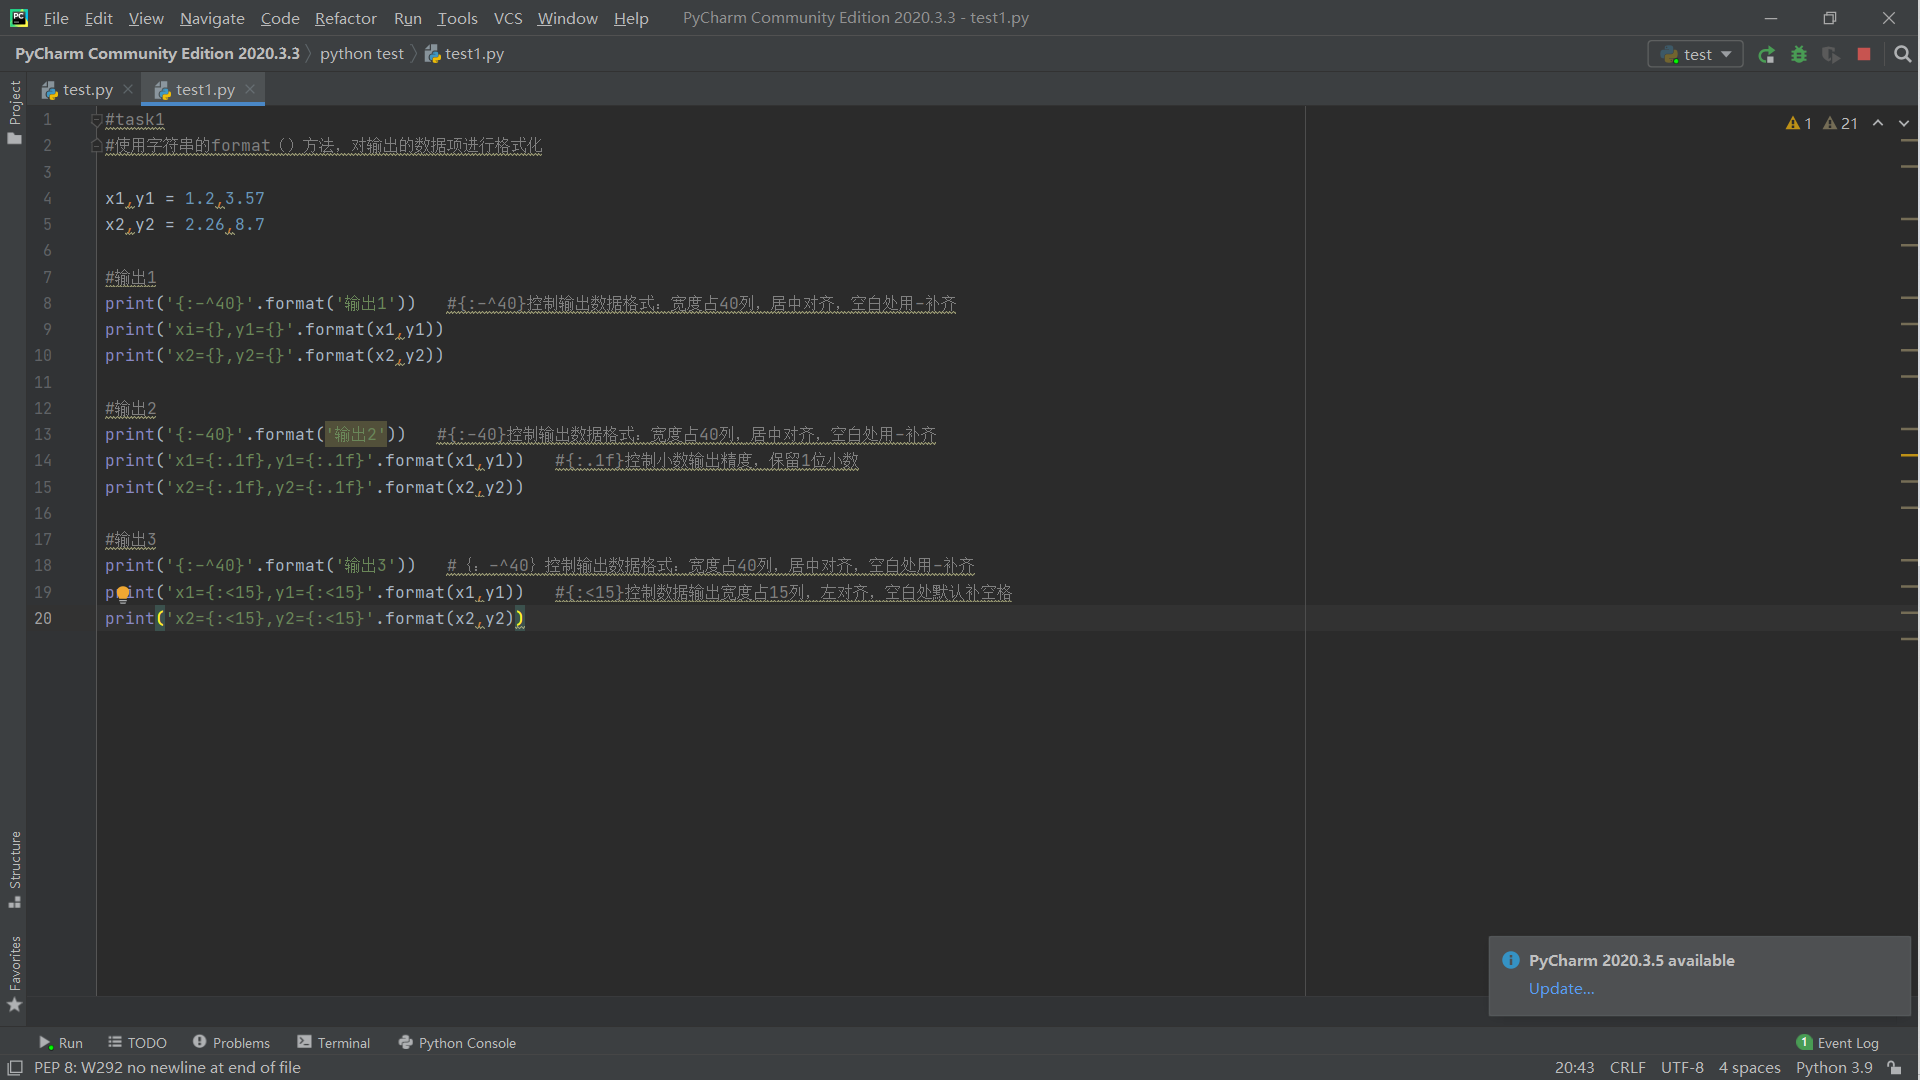
Task: Click the yellow intention bulb on line 19
Action: [x=123, y=593]
